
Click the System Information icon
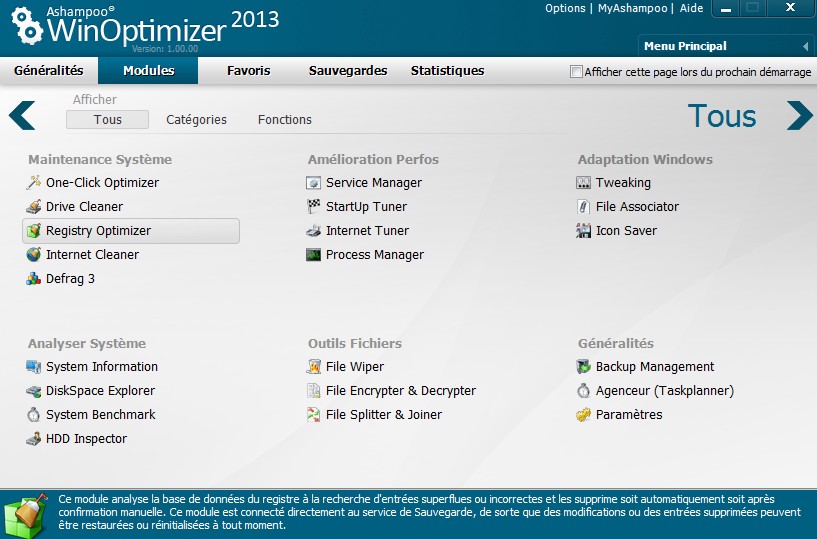point(34,366)
